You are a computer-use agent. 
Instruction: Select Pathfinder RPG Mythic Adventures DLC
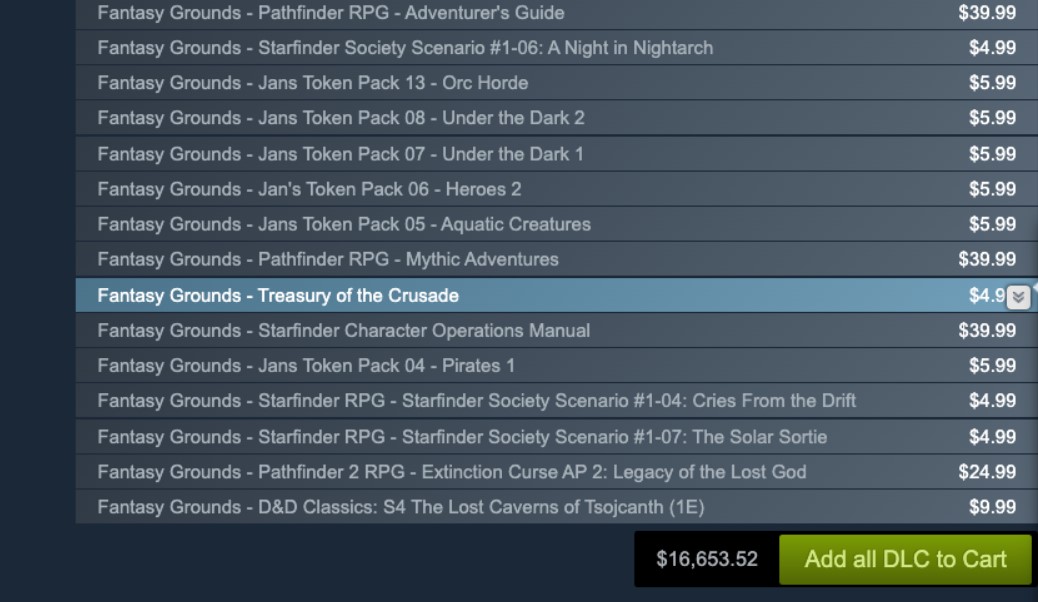pos(328,259)
